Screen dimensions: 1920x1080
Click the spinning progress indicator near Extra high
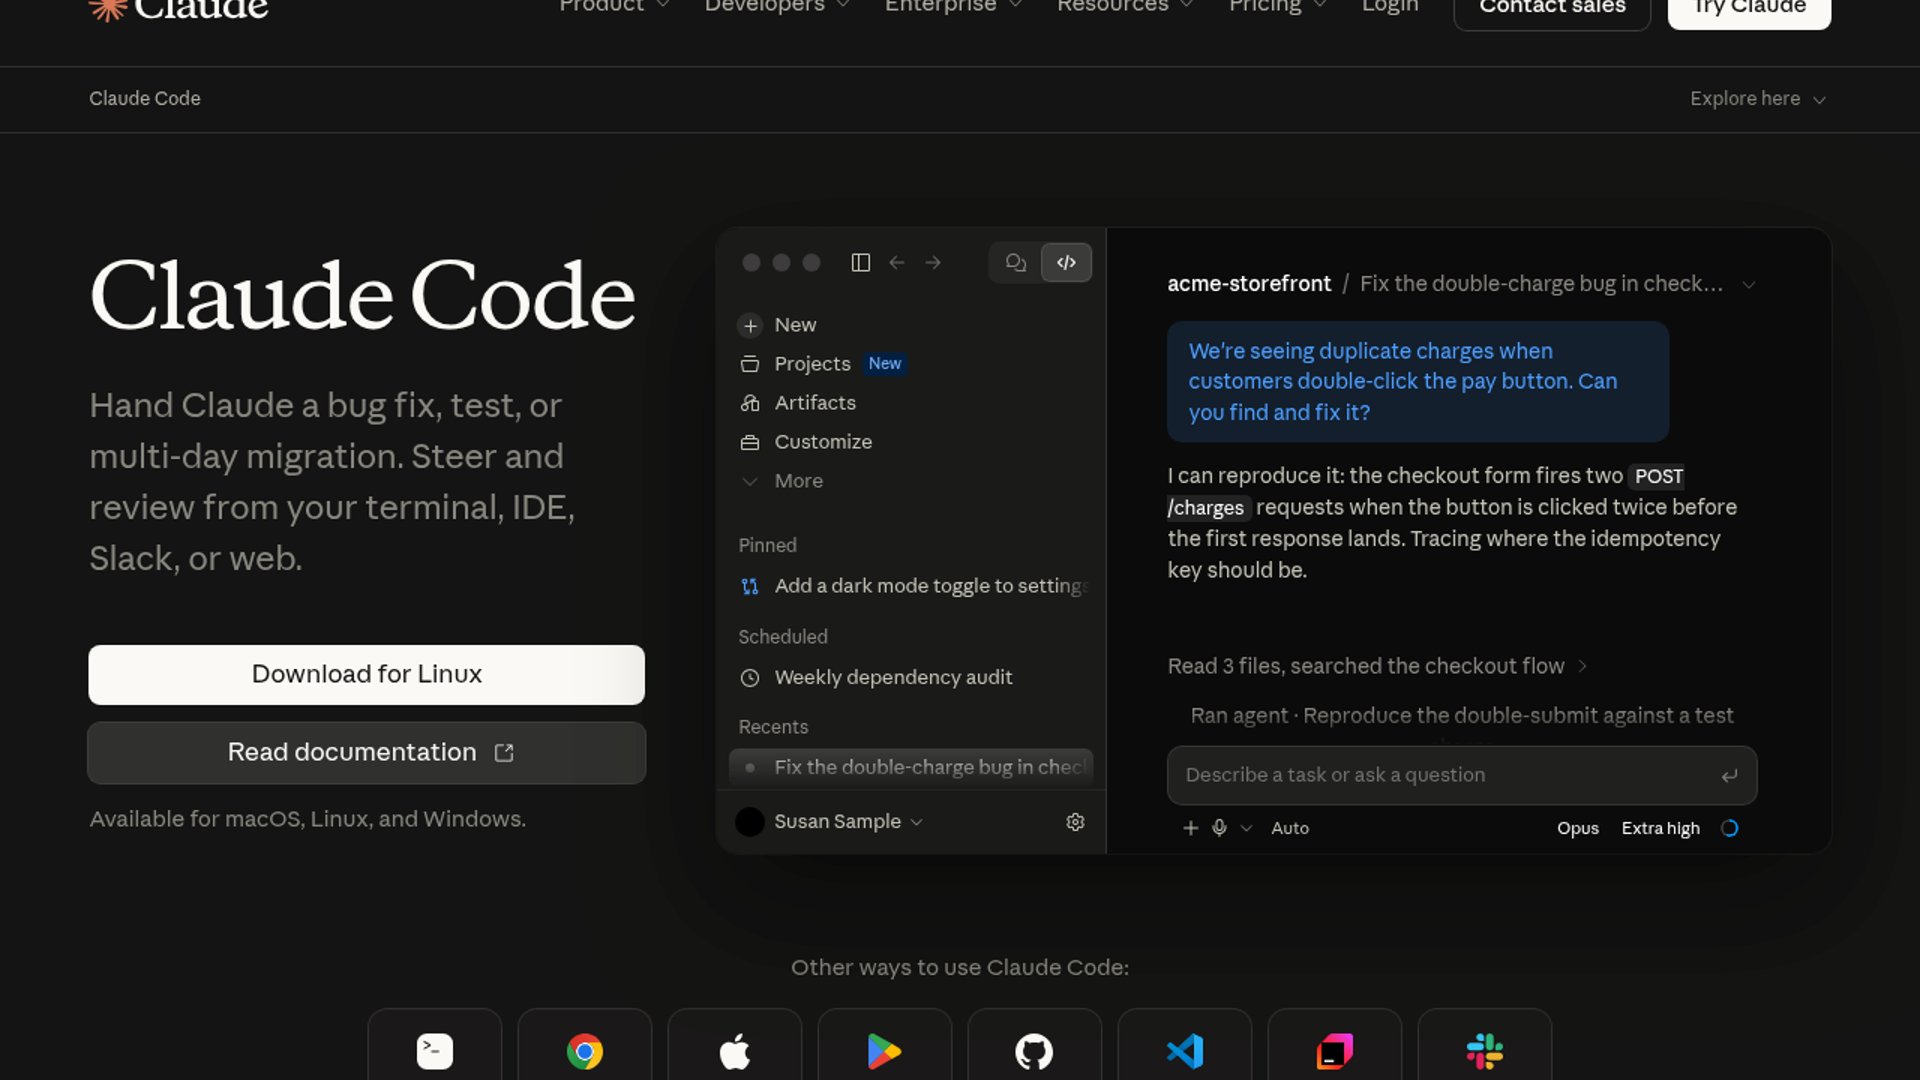[1730, 828]
